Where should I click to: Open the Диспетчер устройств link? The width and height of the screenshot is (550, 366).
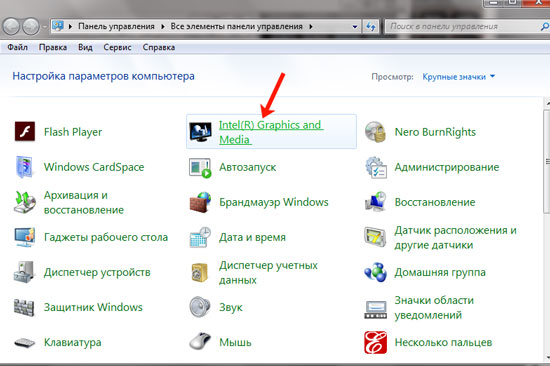97,272
